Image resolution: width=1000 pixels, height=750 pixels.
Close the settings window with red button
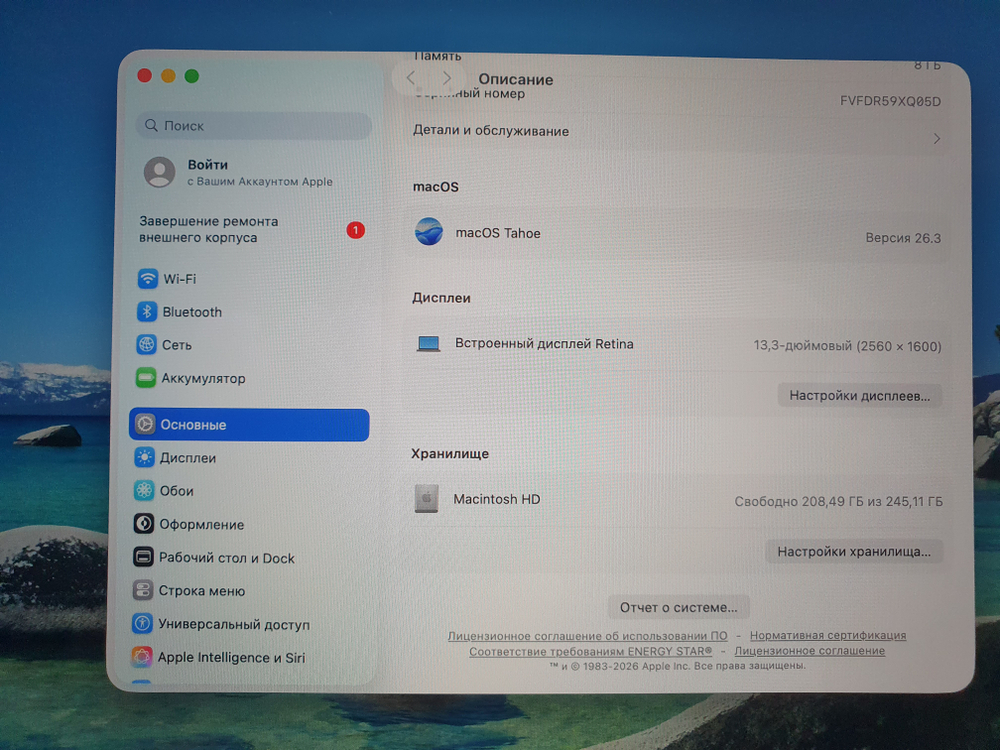tap(144, 76)
